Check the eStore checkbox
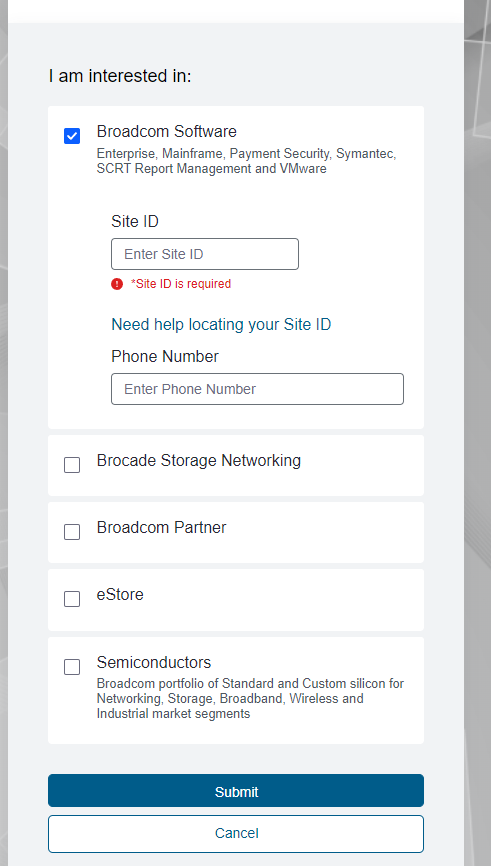 point(72,599)
